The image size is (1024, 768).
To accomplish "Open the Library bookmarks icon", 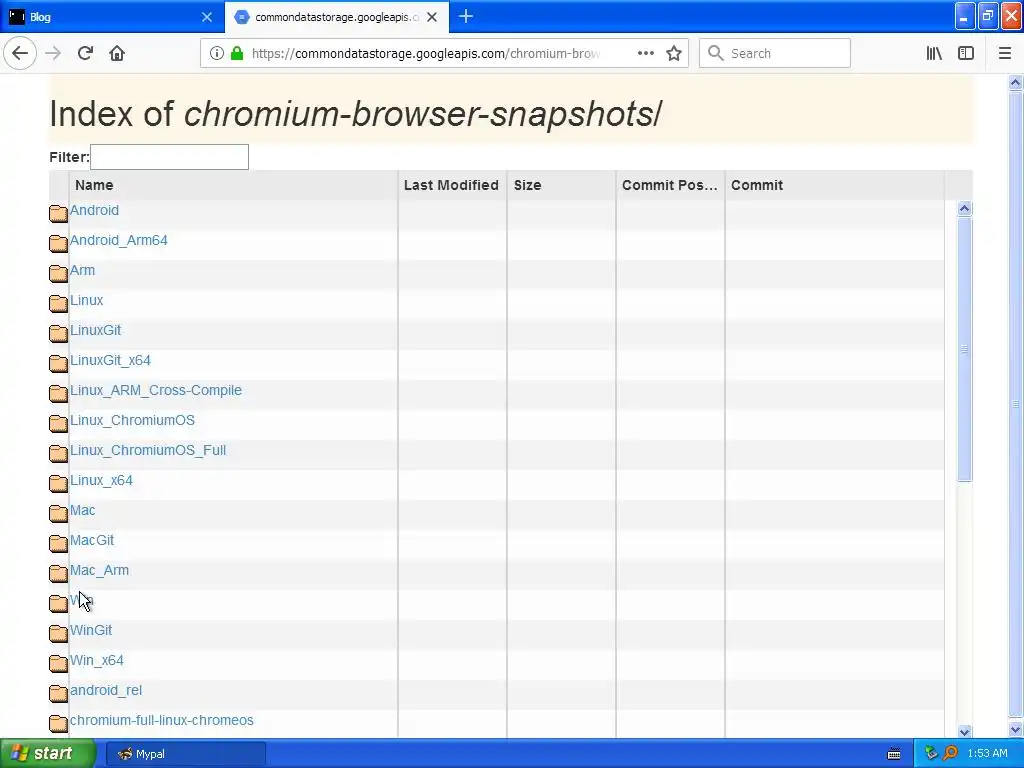I will pyautogui.click(x=934, y=53).
